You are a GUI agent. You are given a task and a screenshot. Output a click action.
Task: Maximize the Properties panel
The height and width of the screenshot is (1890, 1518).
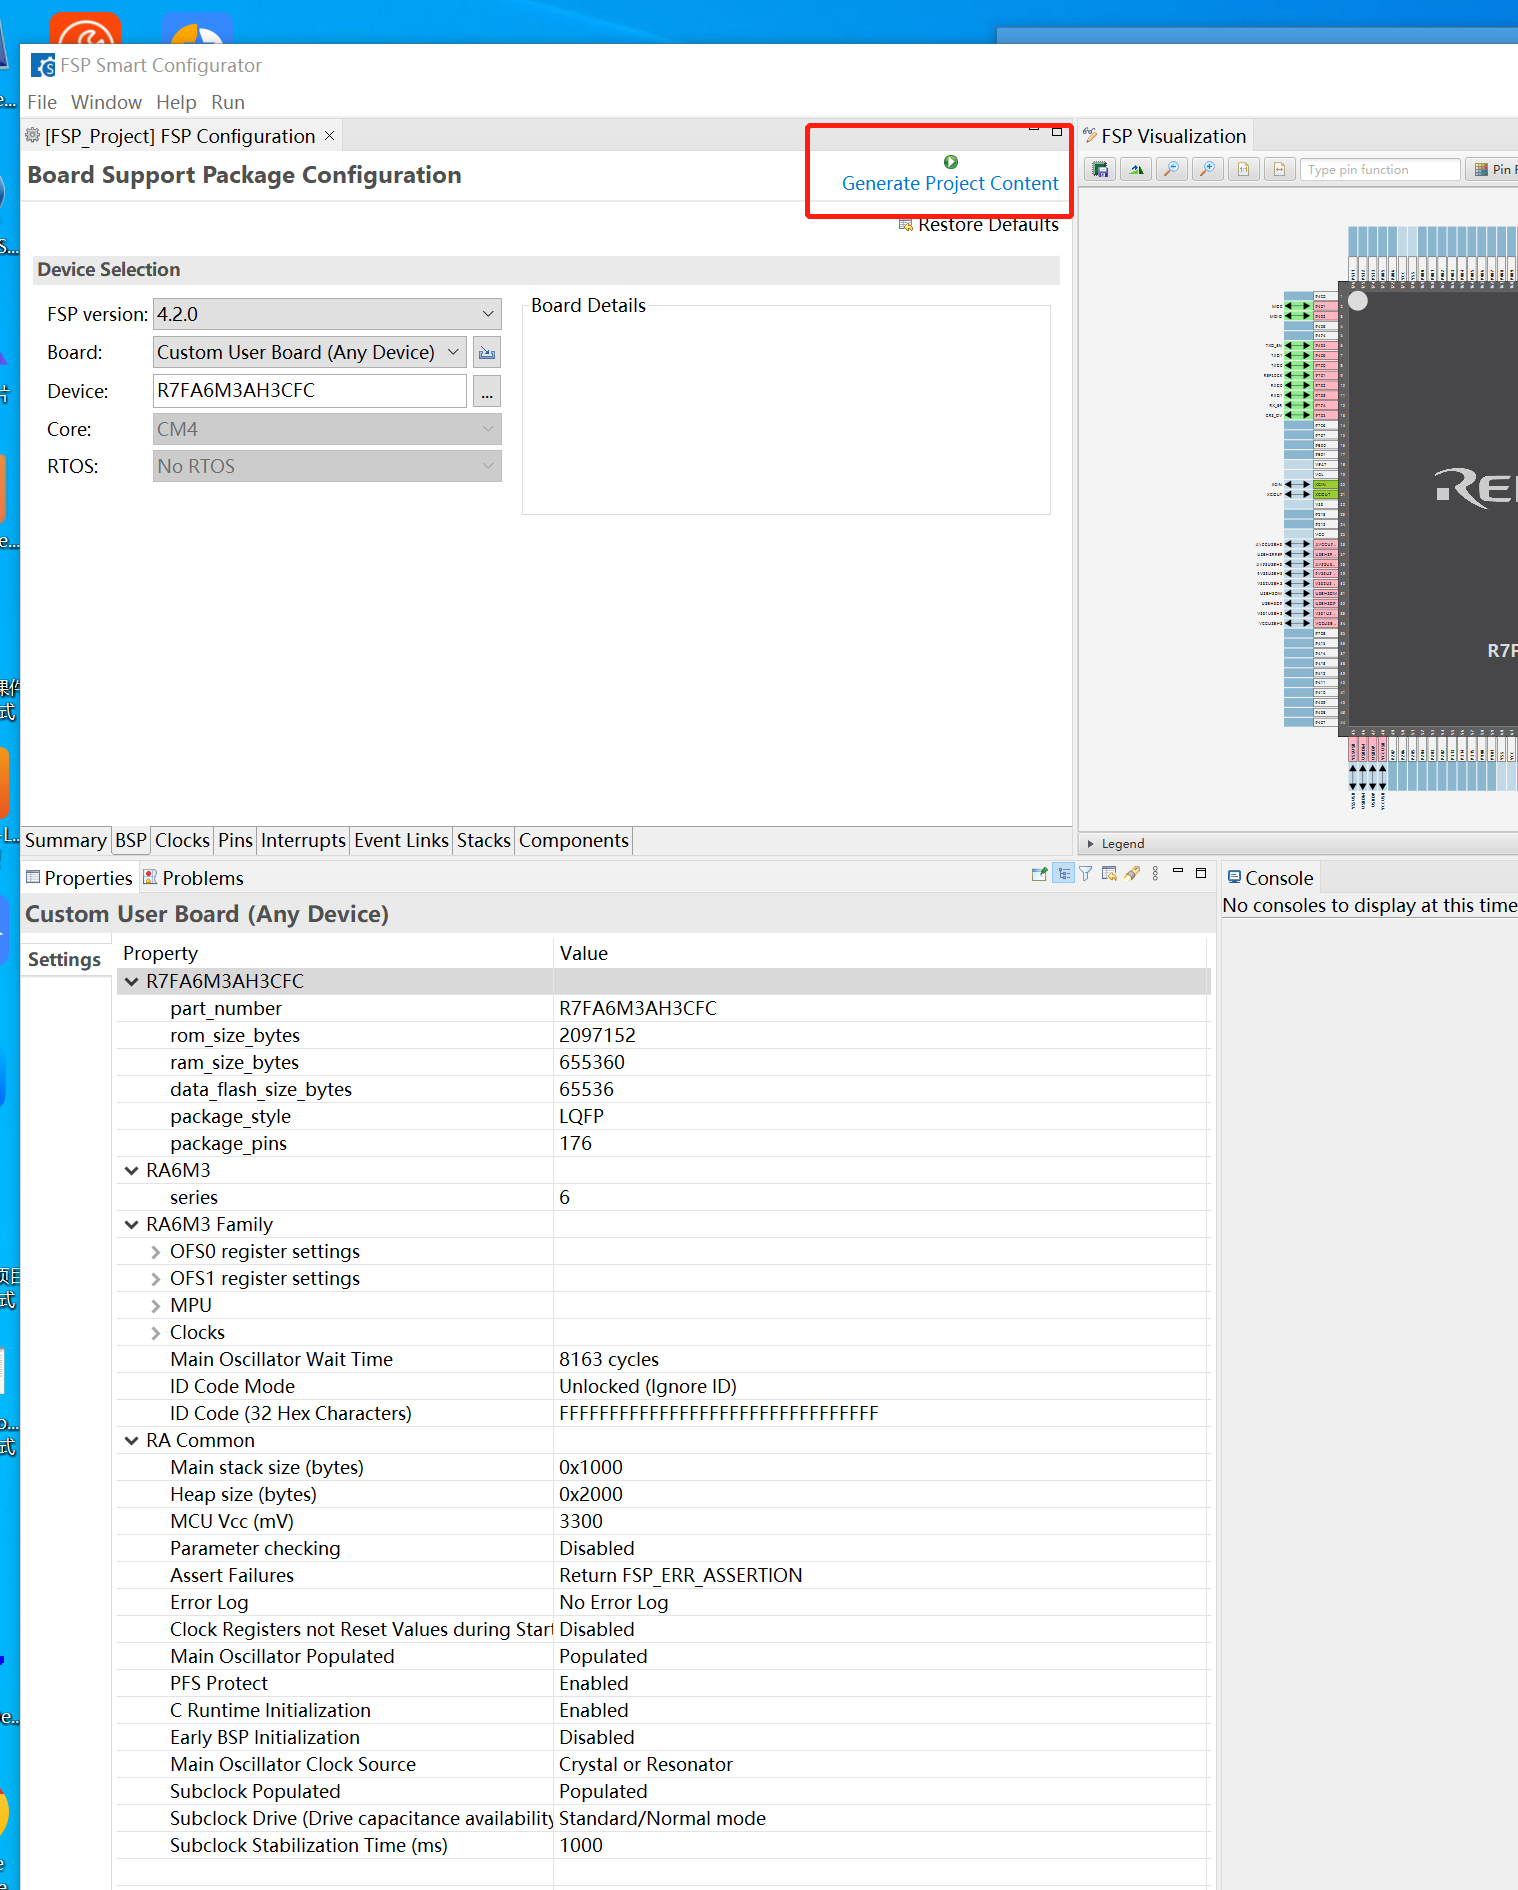(1201, 872)
